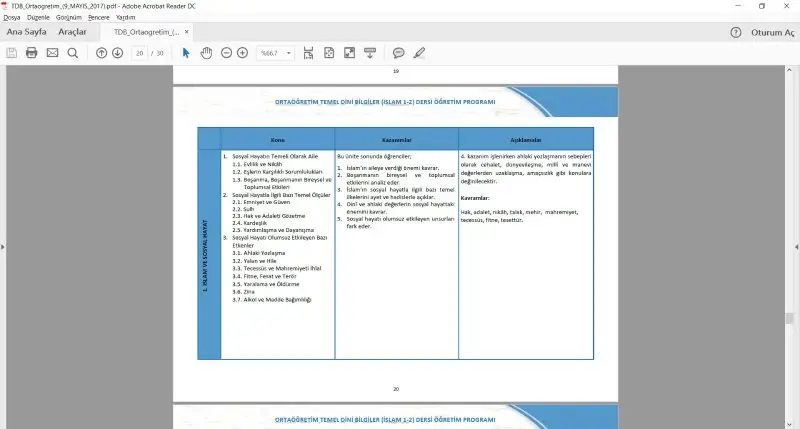Send file by email envelope icon
Image resolution: width=800 pixels, height=429 pixels.
pyautogui.click(x=52, y=53)
